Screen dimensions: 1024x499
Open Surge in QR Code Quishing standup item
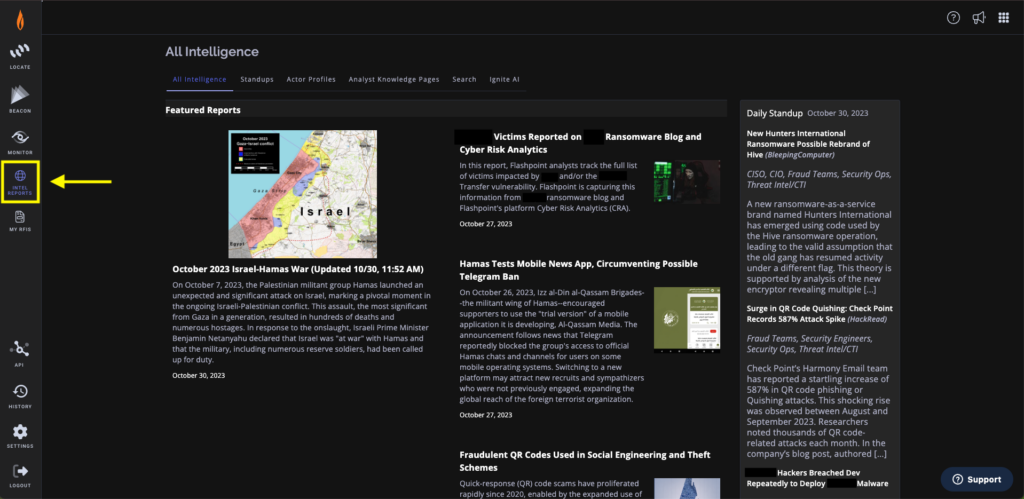click(x=820, y=314)
